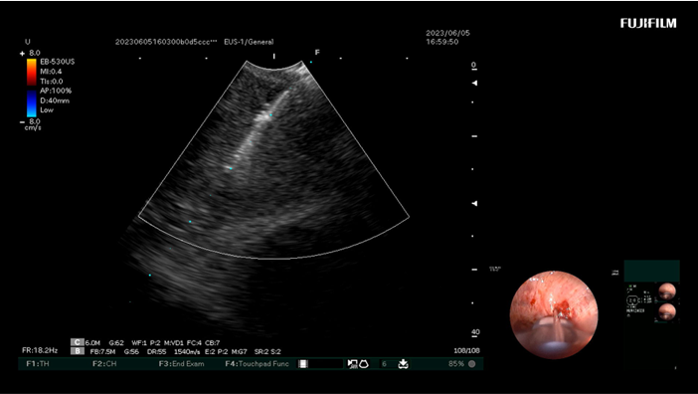698x394 pixels.
Task: Click the 40 depth label on scale
Action: point(475,332)
